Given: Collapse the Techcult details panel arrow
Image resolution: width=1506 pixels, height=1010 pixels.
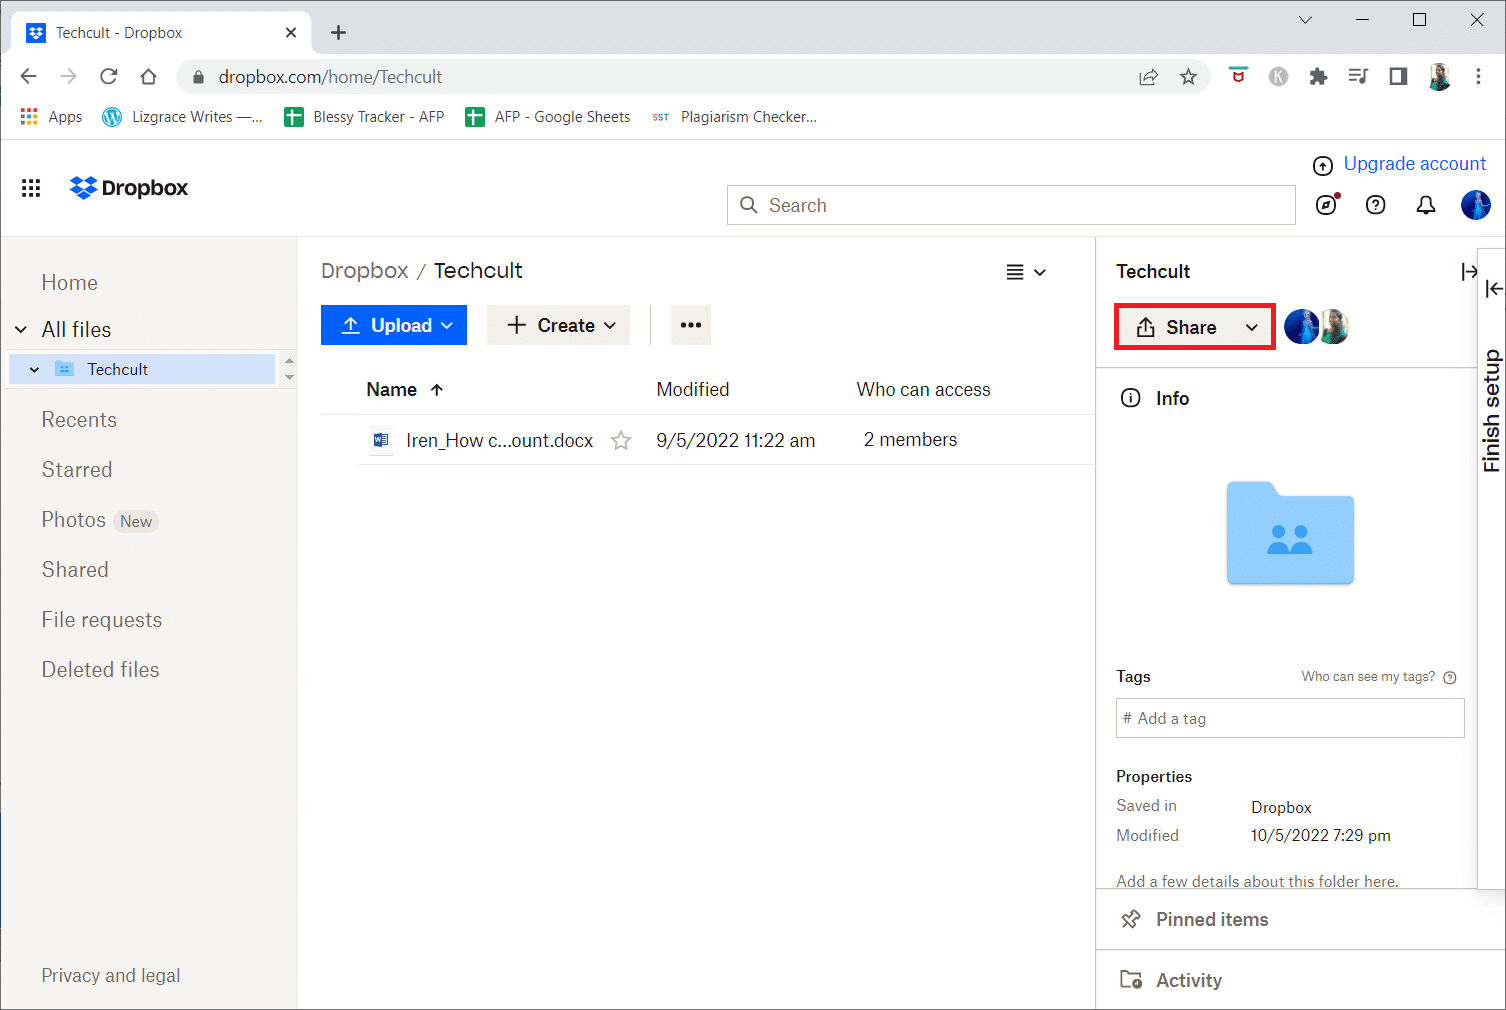Looking at the screenshot, I should pyautogui.click(x=1468, y=271).
